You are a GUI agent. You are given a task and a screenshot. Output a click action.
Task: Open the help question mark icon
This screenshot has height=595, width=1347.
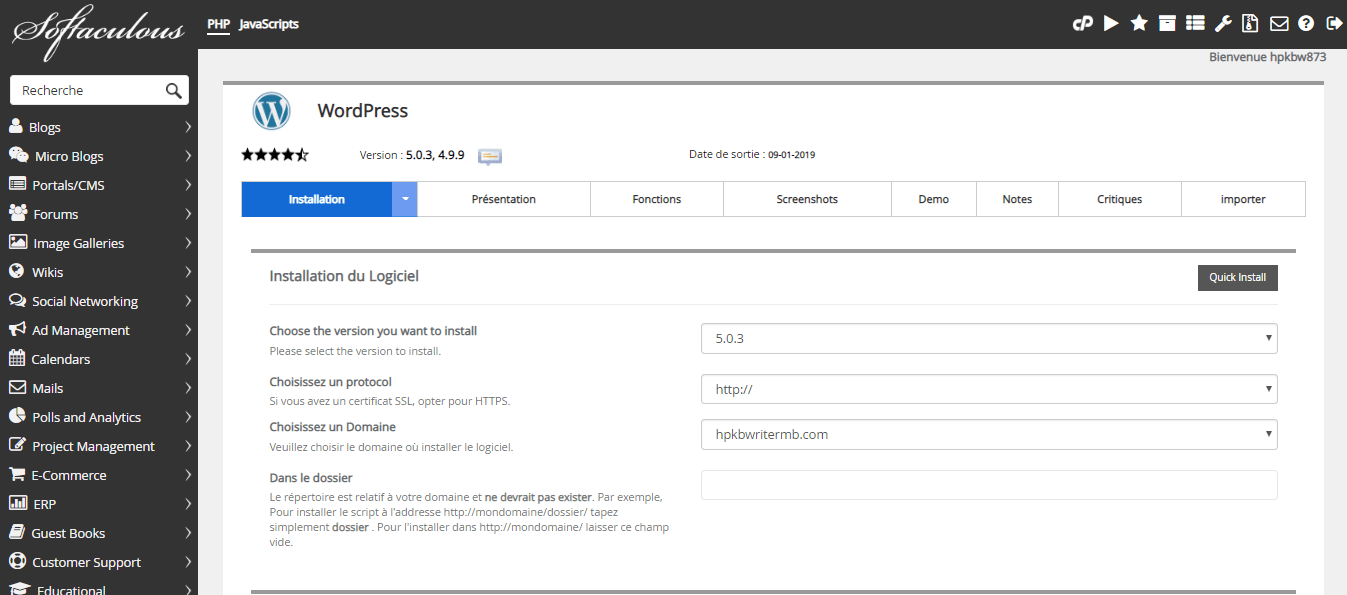[x=1306, y=23]
